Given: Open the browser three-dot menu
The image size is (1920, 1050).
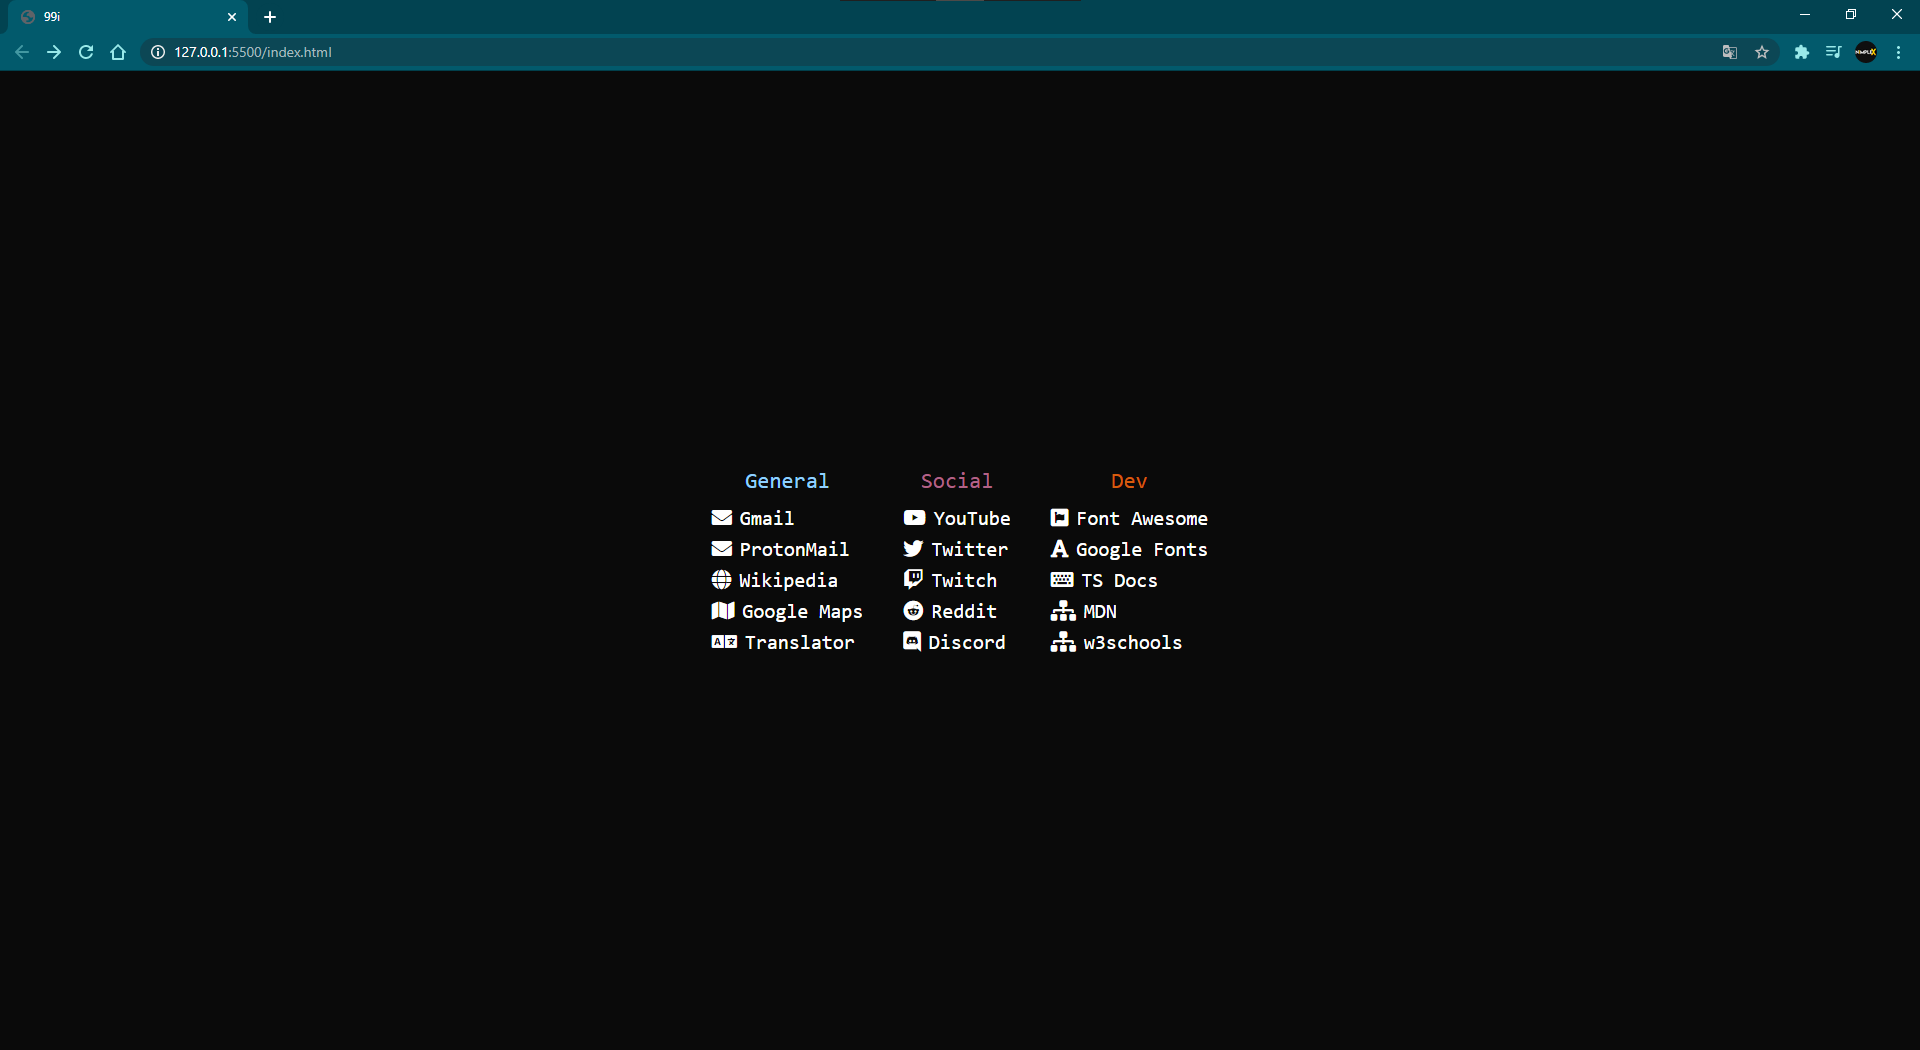Looking at the screenshot, I should point(1898,52).
